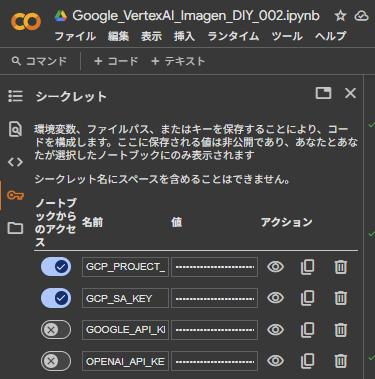
Task: Delete the OPENAI_API_KEY secret
Action: 340,361
